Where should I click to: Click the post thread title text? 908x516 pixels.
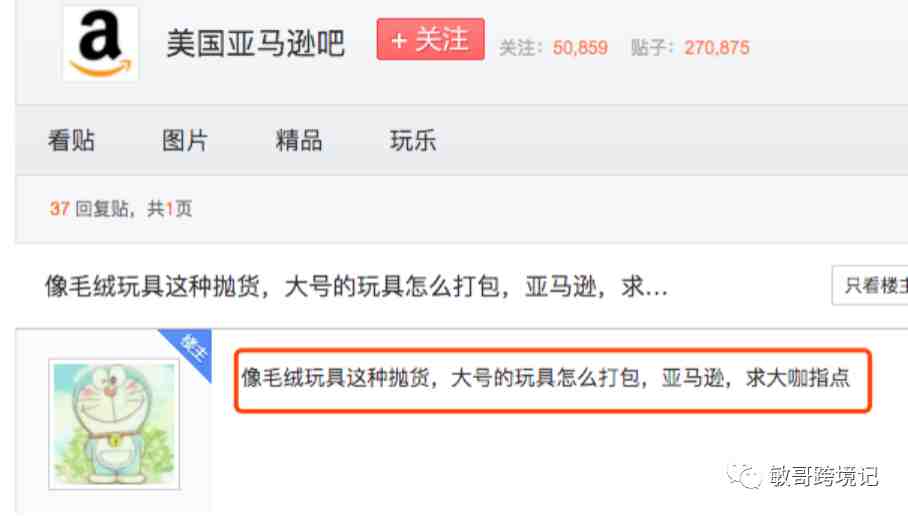point(357,286)
